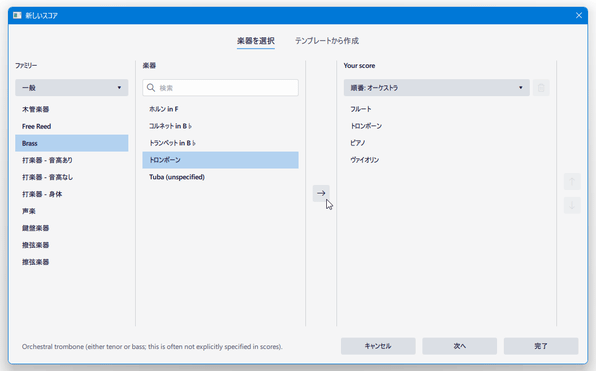Switch to the テンプレートから作成 tab
Screen dimensions: 596x371
[x=327, y=41]
